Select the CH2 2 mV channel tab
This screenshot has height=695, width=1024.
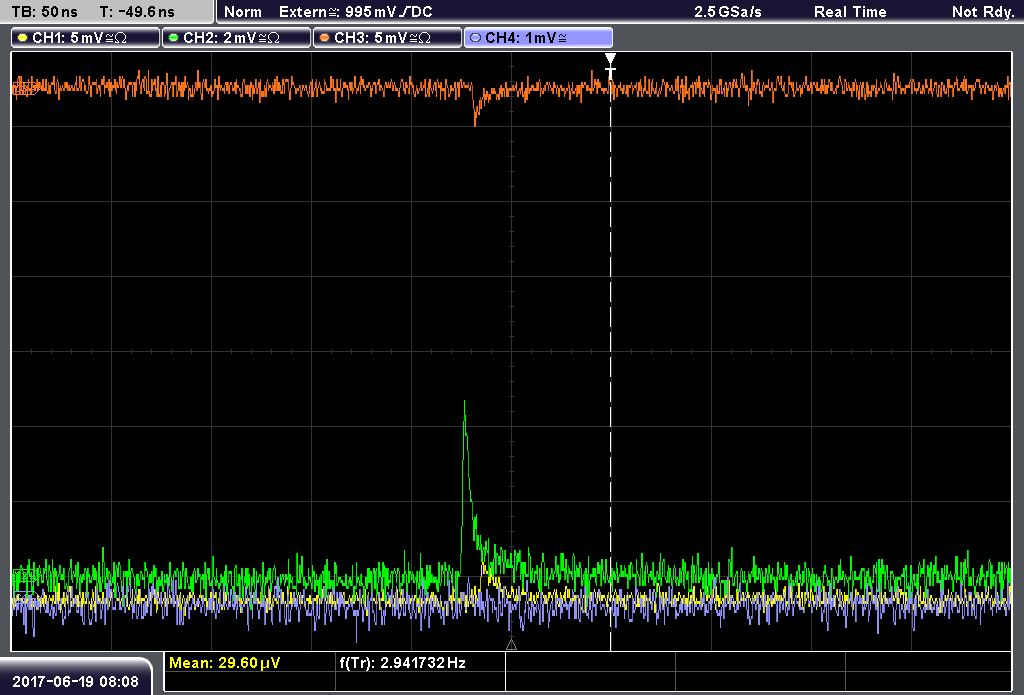(236, 38)
